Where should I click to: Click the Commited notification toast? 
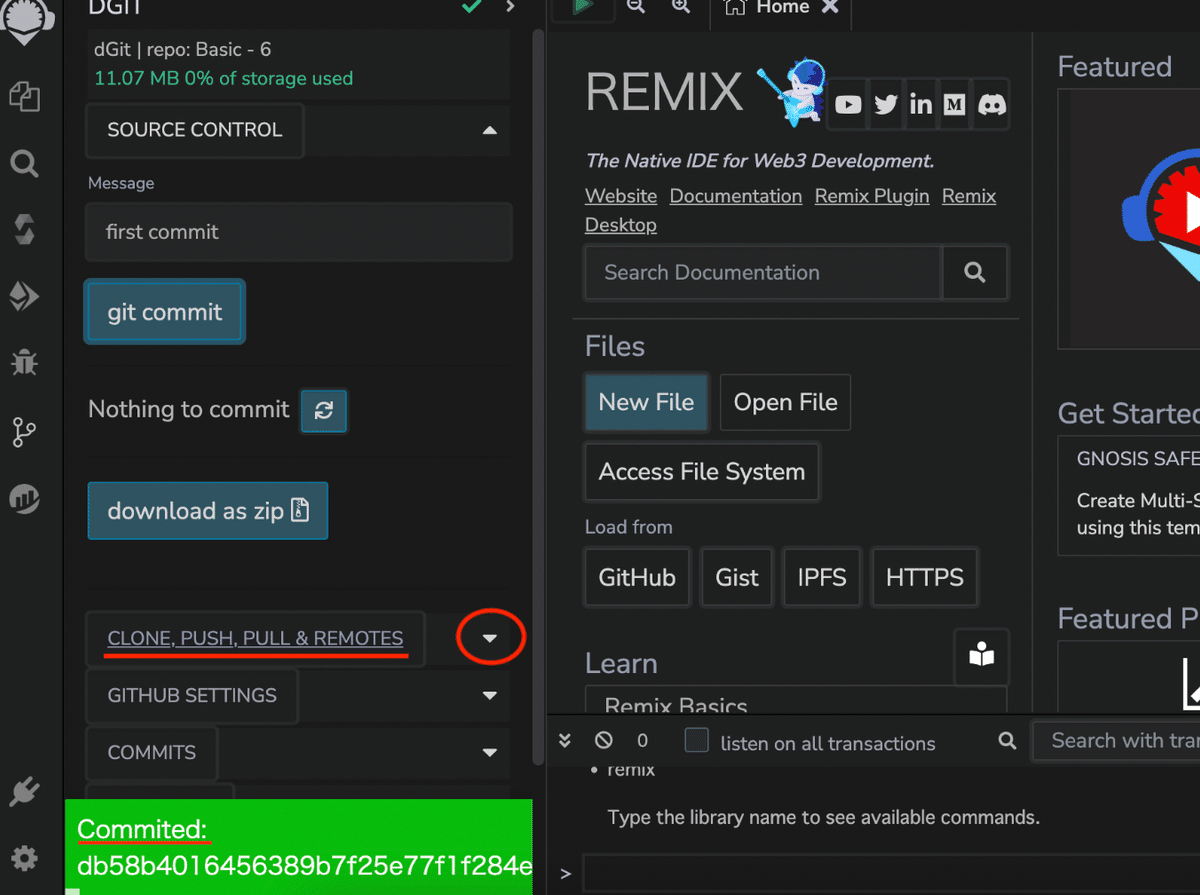click(299, 846)
